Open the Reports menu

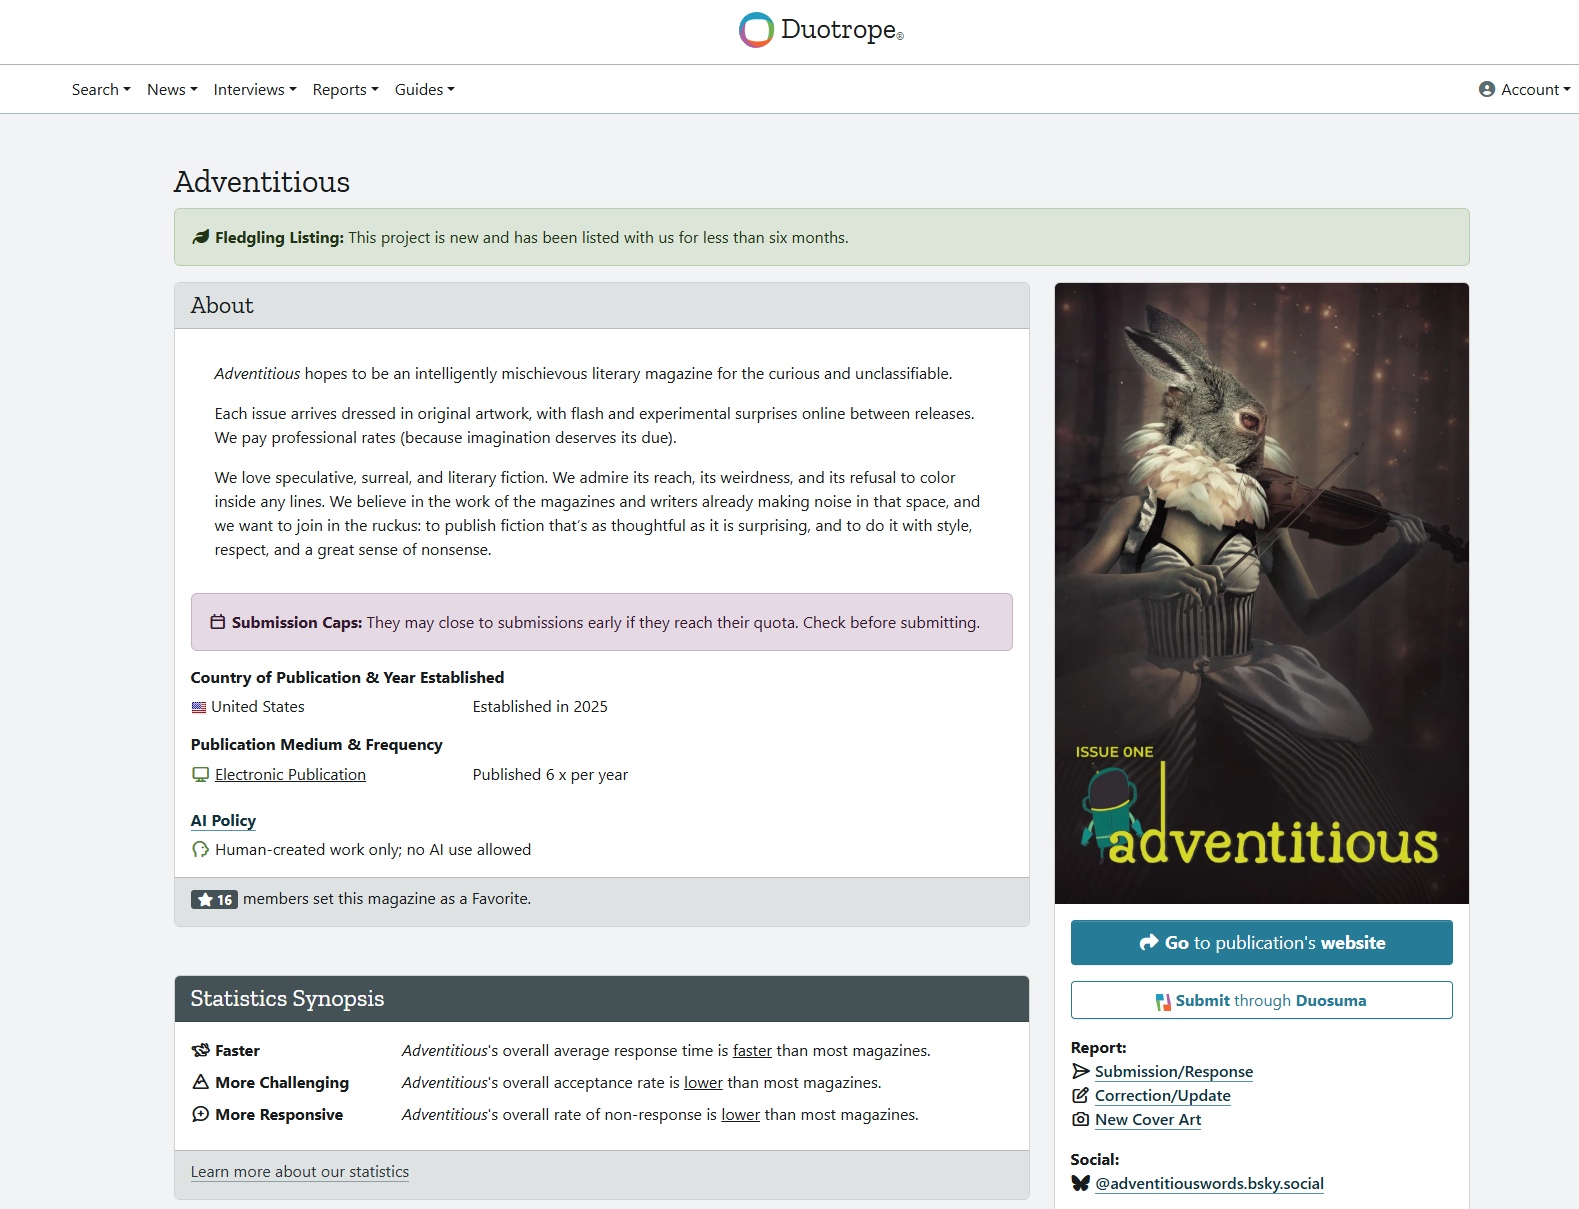(x=345, y=89)
